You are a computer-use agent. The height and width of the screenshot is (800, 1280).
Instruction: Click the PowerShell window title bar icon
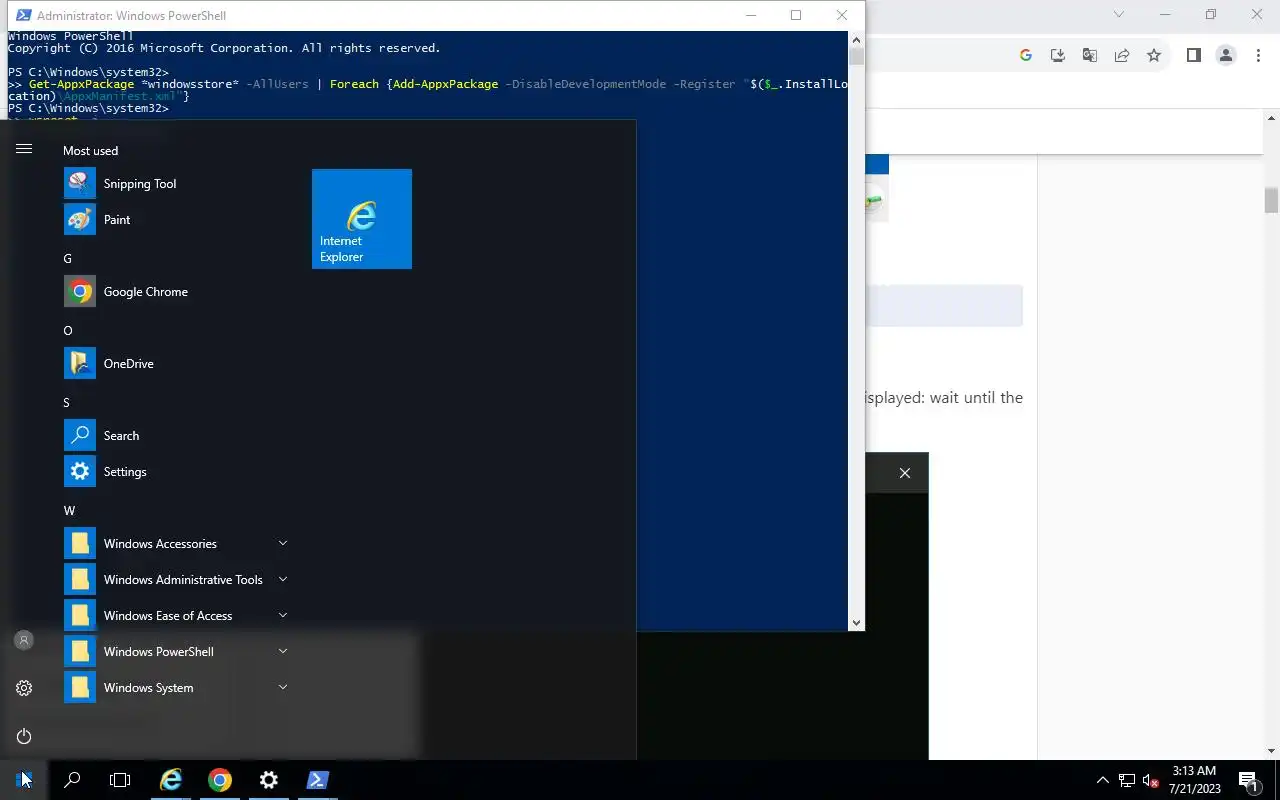coord(22,15)
